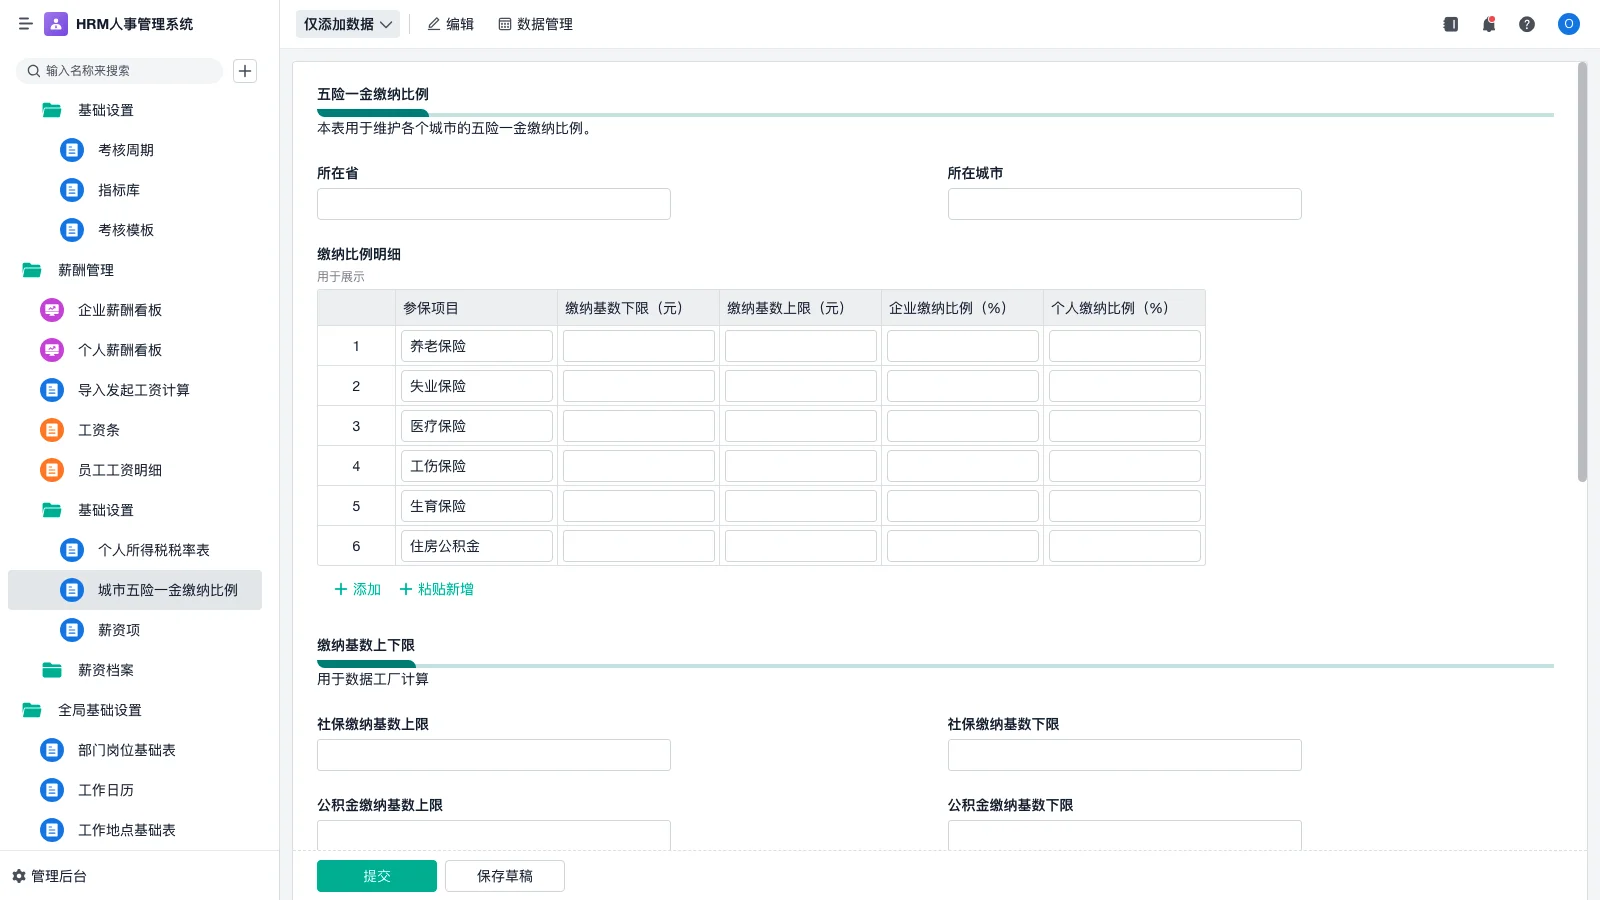Open the notification bell icon
The width and height of the screenshot is (1600, 900).
1488,24
